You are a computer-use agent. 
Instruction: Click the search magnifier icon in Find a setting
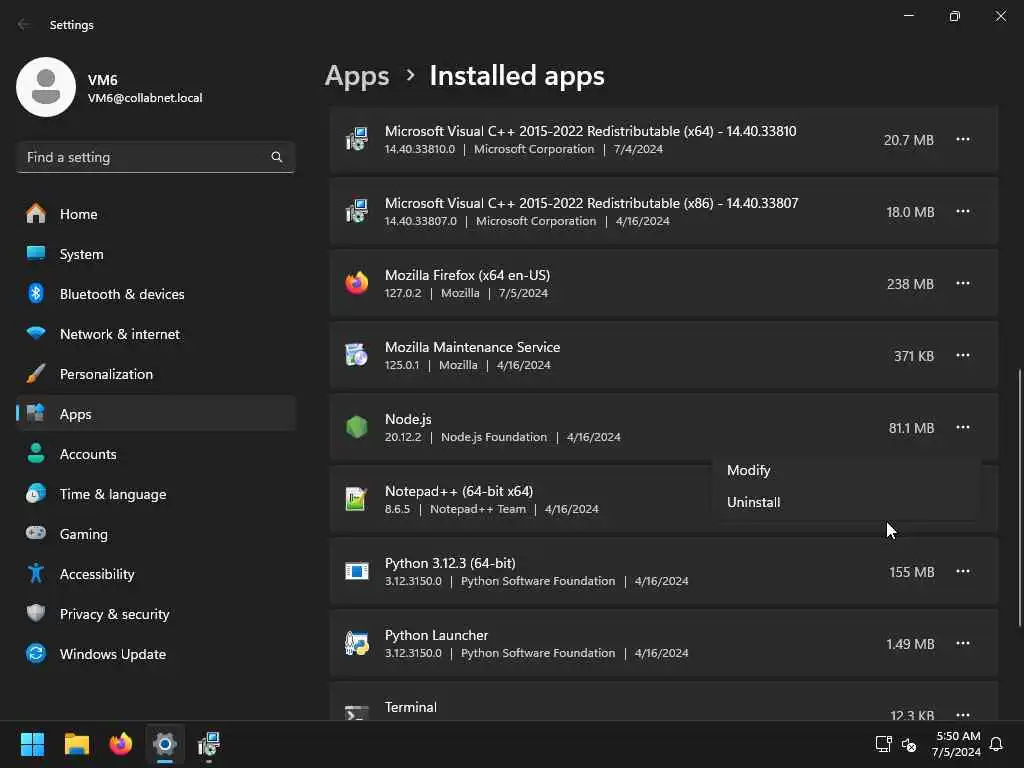(x=277, y=157)
